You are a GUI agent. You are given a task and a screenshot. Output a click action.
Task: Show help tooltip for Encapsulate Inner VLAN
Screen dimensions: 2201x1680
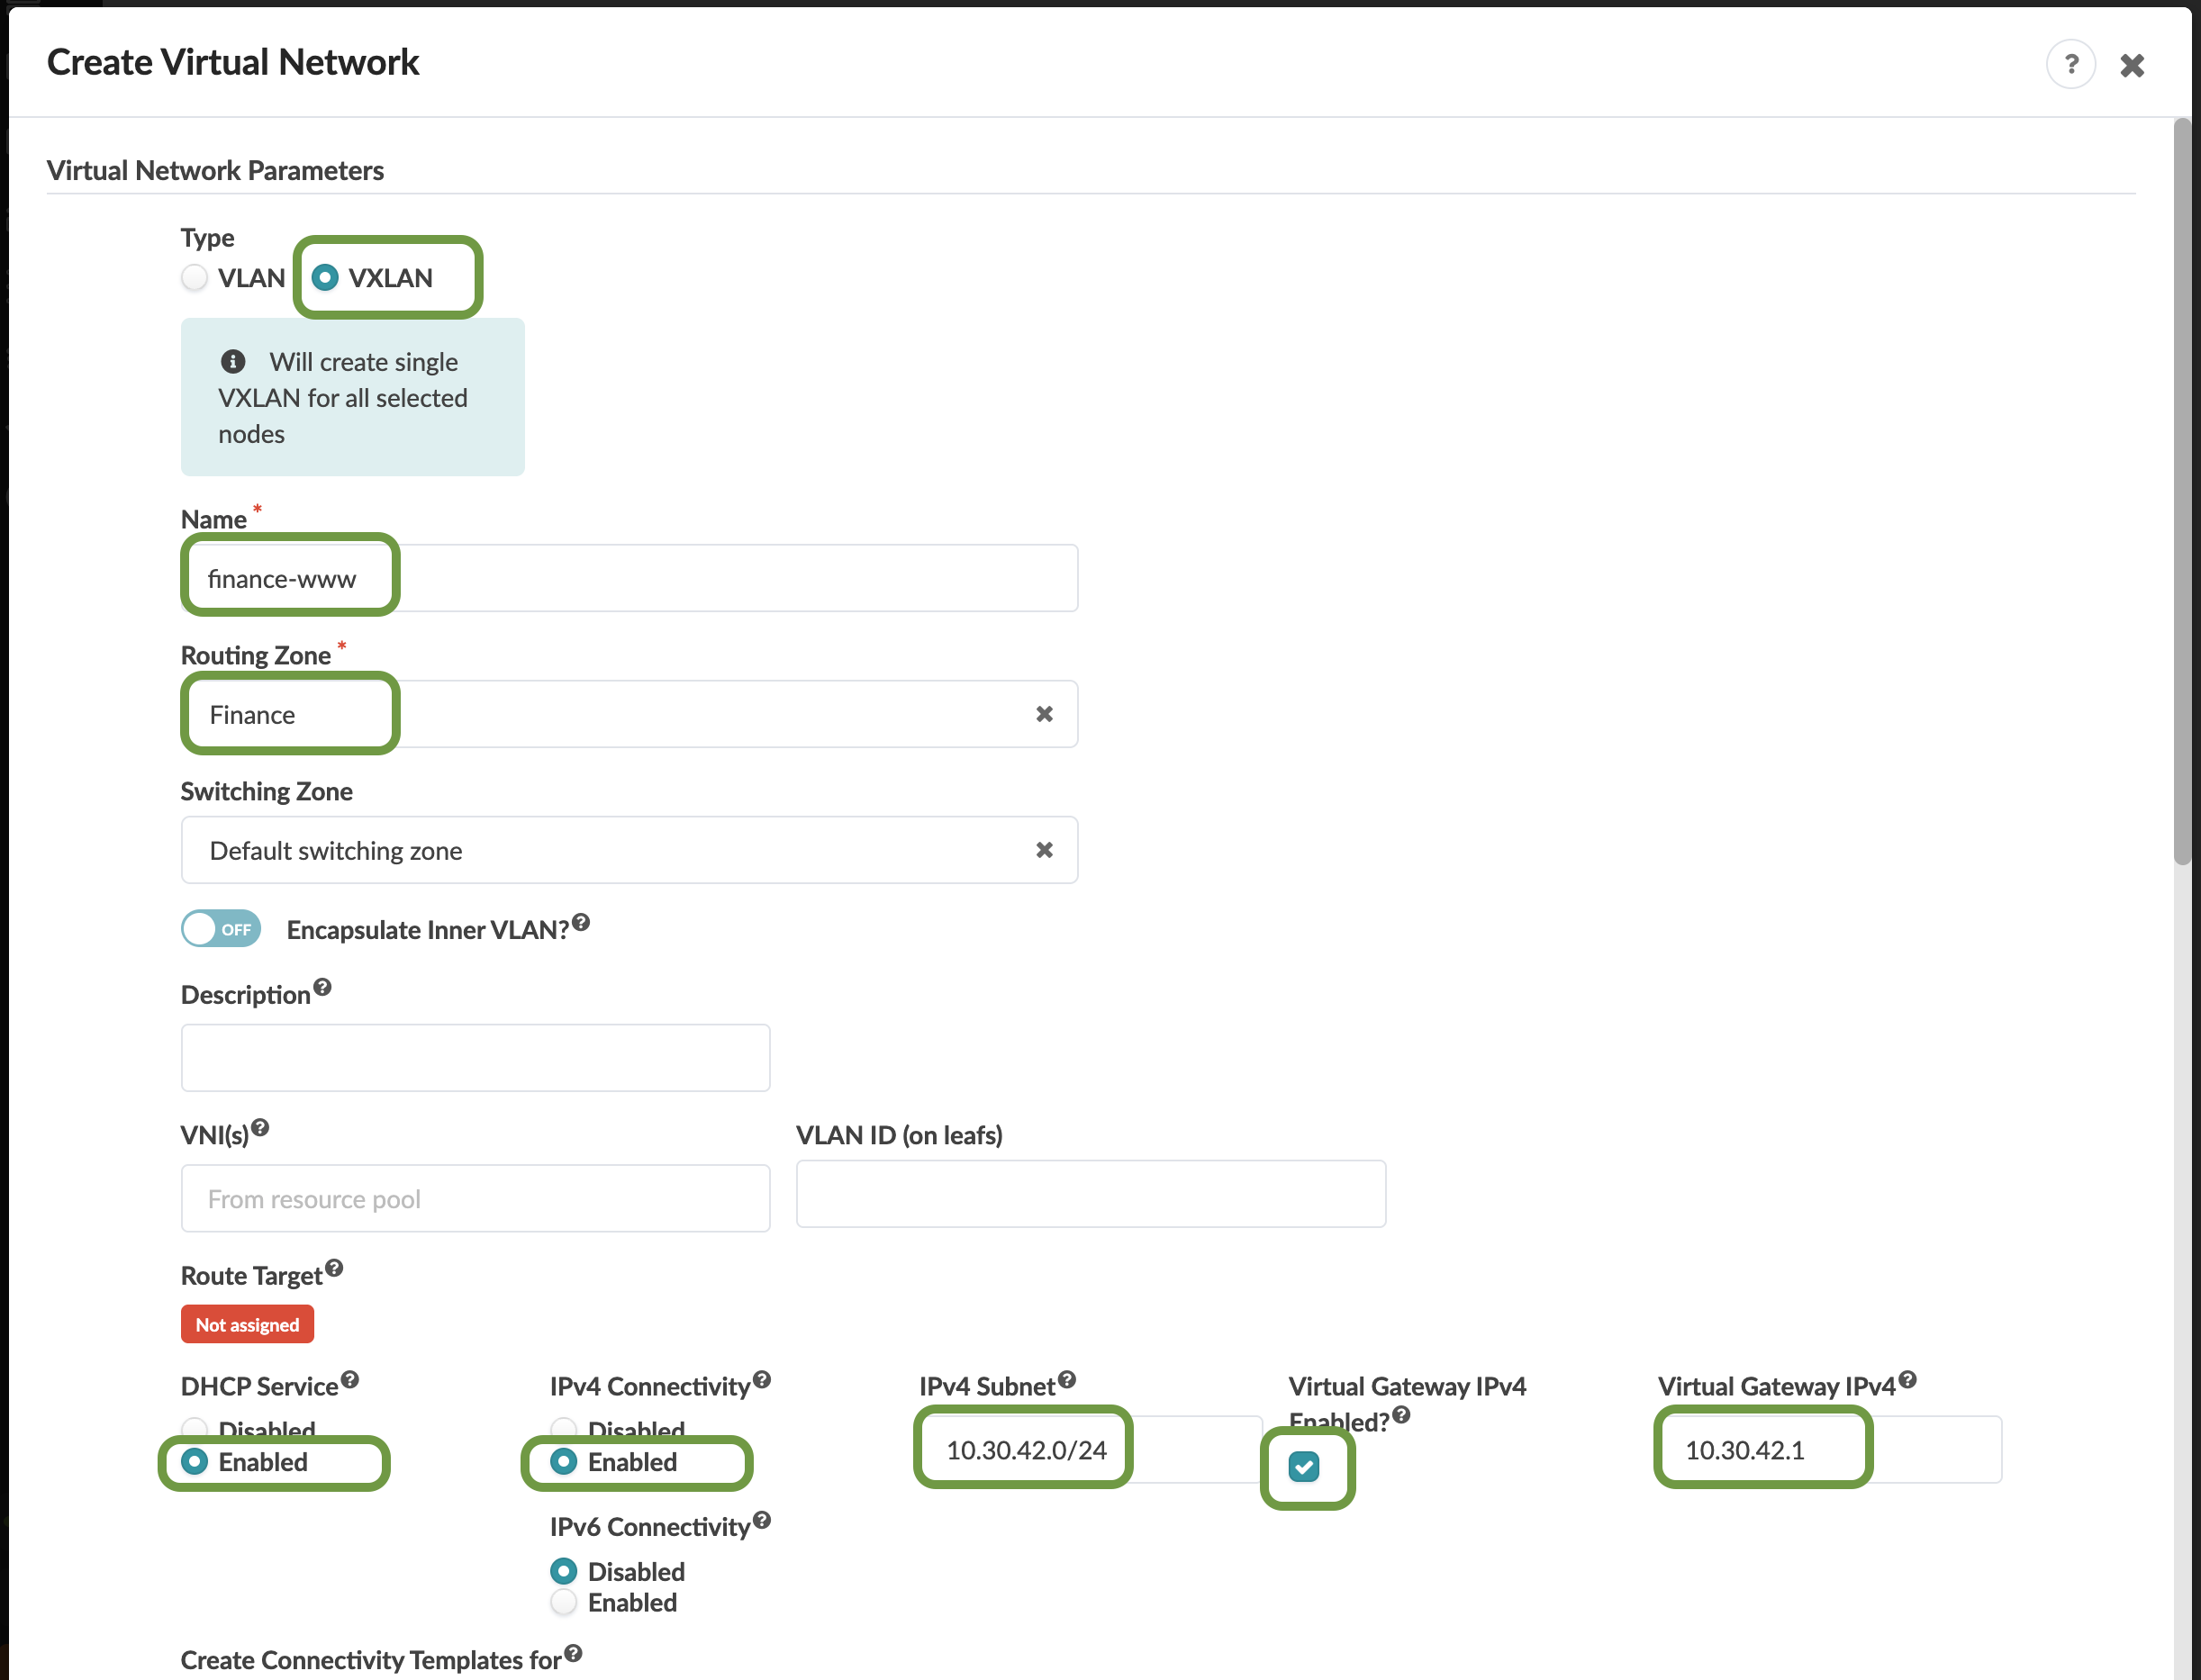(581, 922)
